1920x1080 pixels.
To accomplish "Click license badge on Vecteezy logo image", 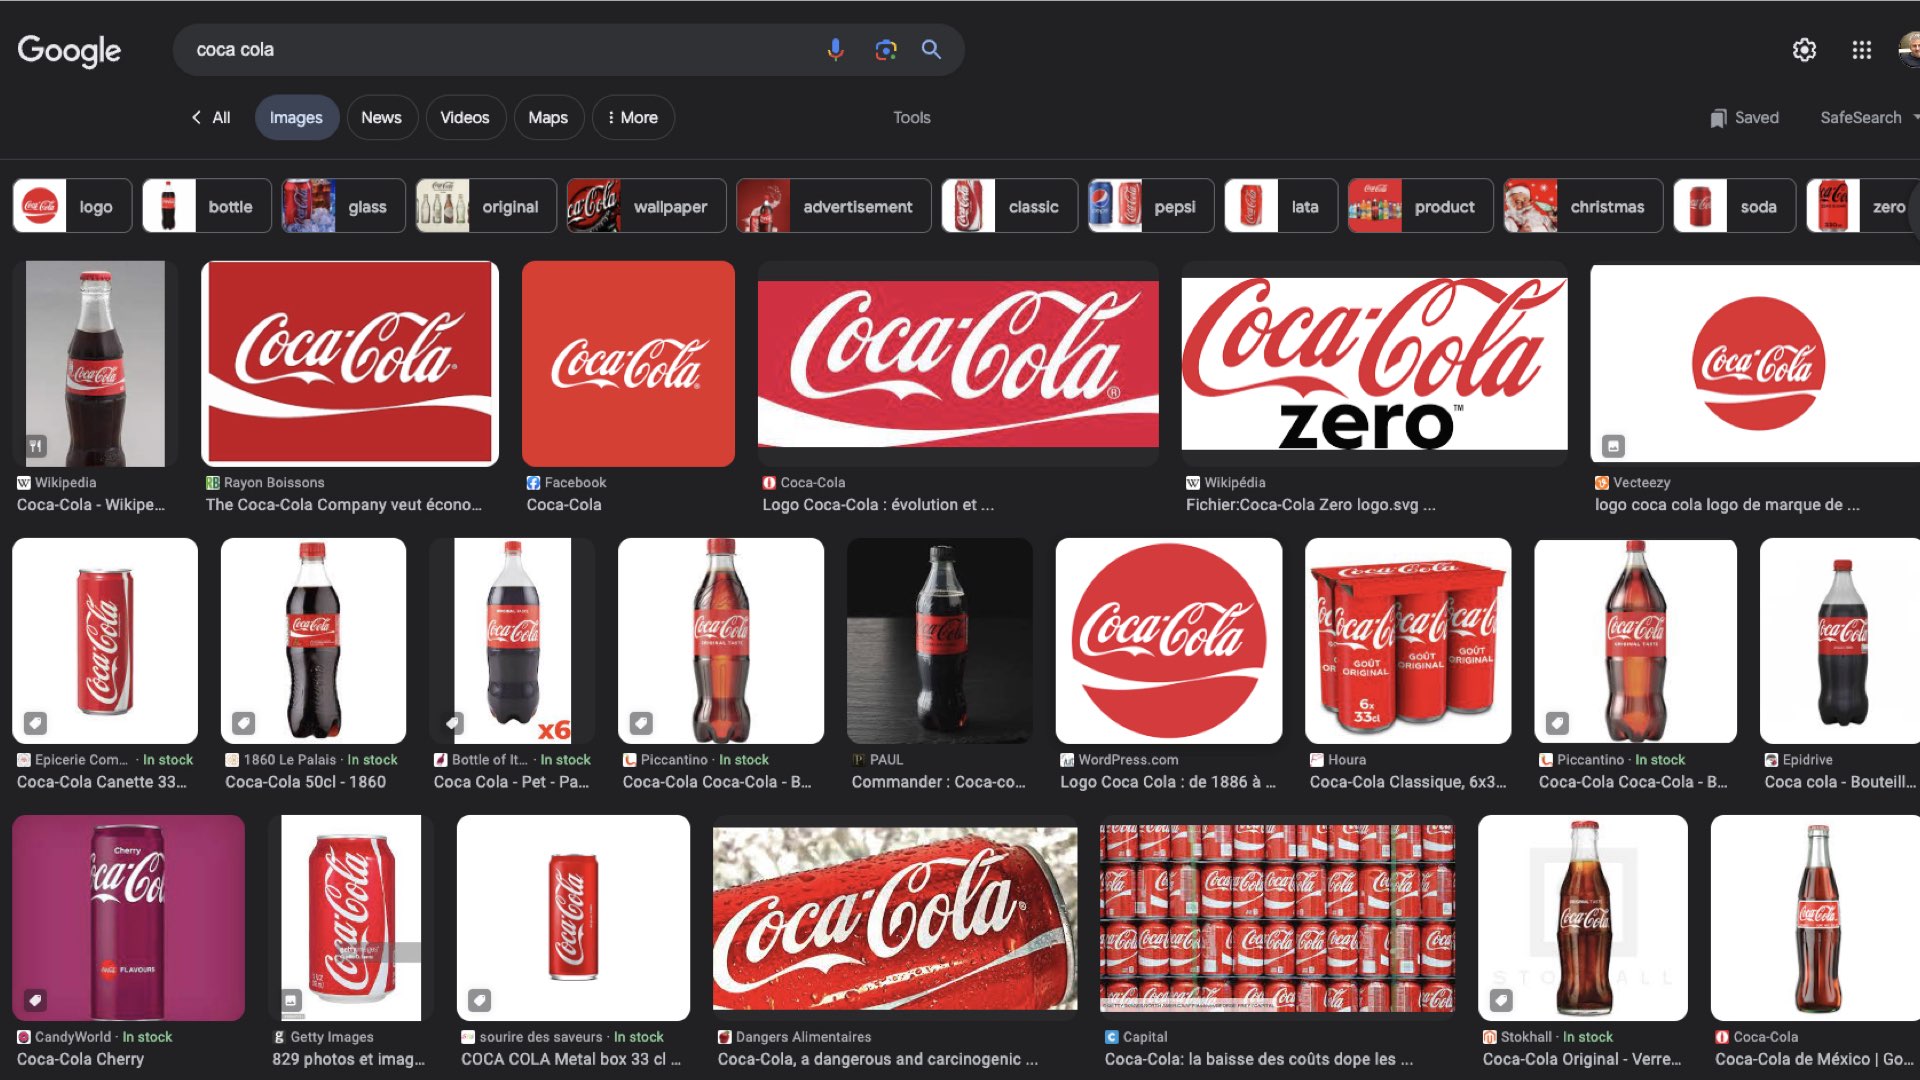I will [x=1613, y=446].
